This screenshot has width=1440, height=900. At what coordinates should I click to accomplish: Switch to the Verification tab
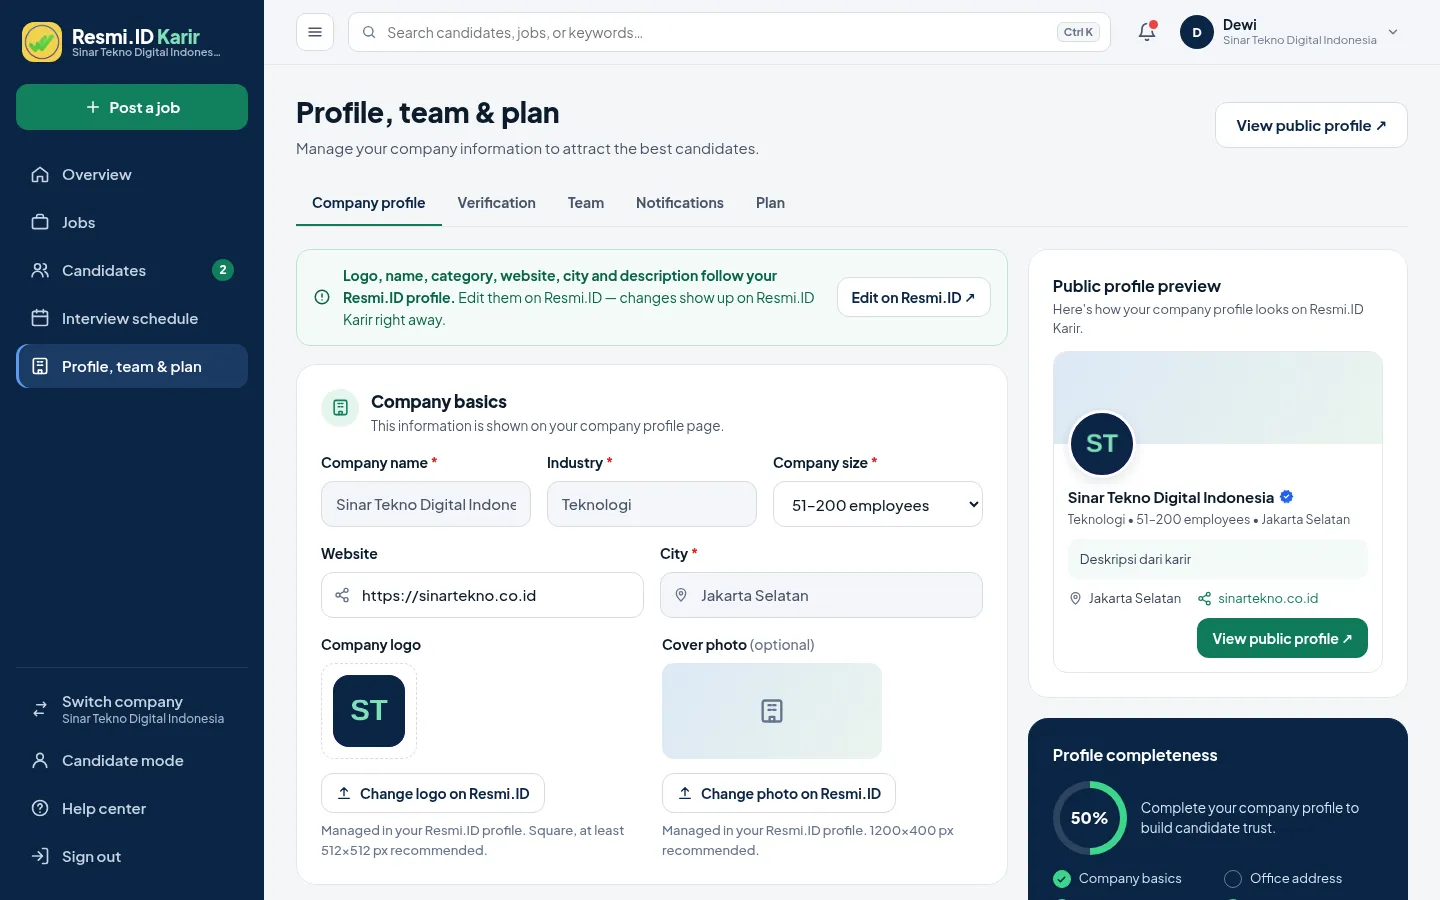[x=497, y=203]
